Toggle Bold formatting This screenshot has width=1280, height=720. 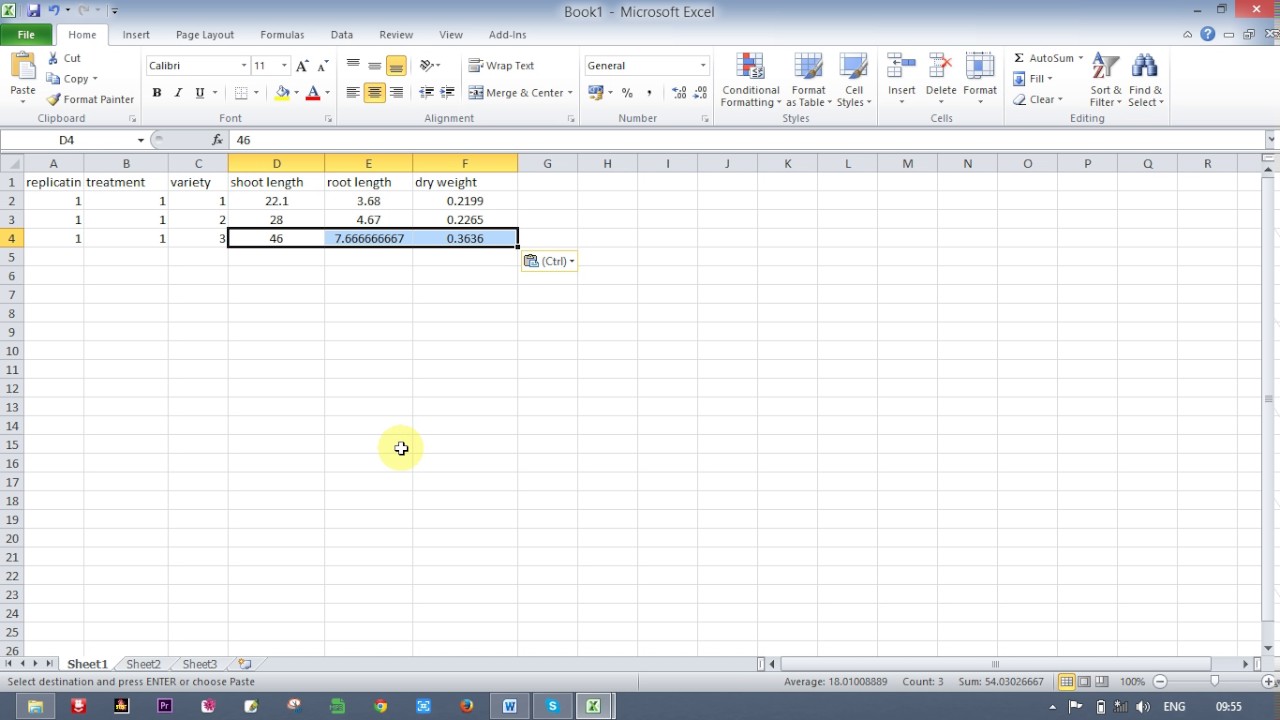(156, 93)
